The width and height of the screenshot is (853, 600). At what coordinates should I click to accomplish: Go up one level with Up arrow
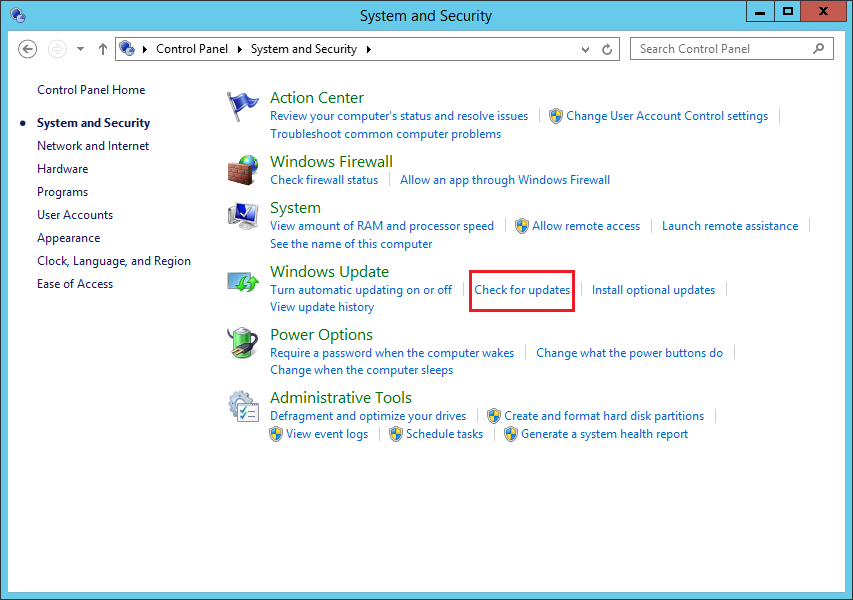tap(103, 49)
